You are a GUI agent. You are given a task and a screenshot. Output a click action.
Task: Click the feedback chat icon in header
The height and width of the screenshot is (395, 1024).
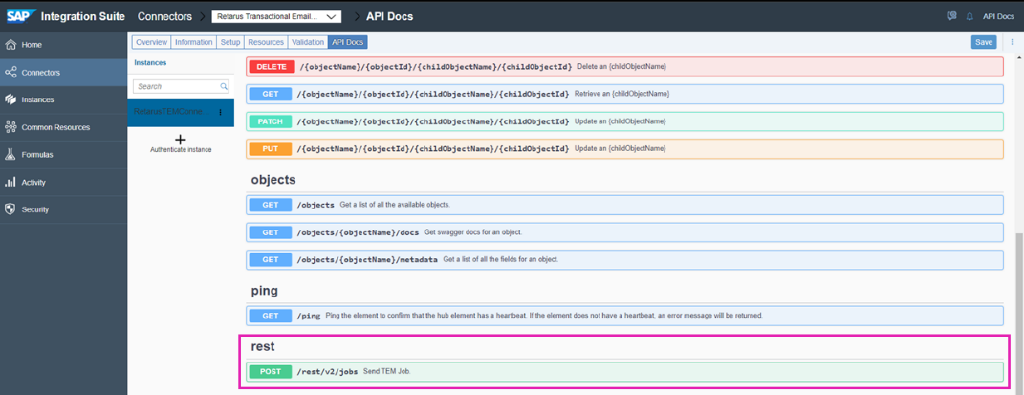pos(952,16)
